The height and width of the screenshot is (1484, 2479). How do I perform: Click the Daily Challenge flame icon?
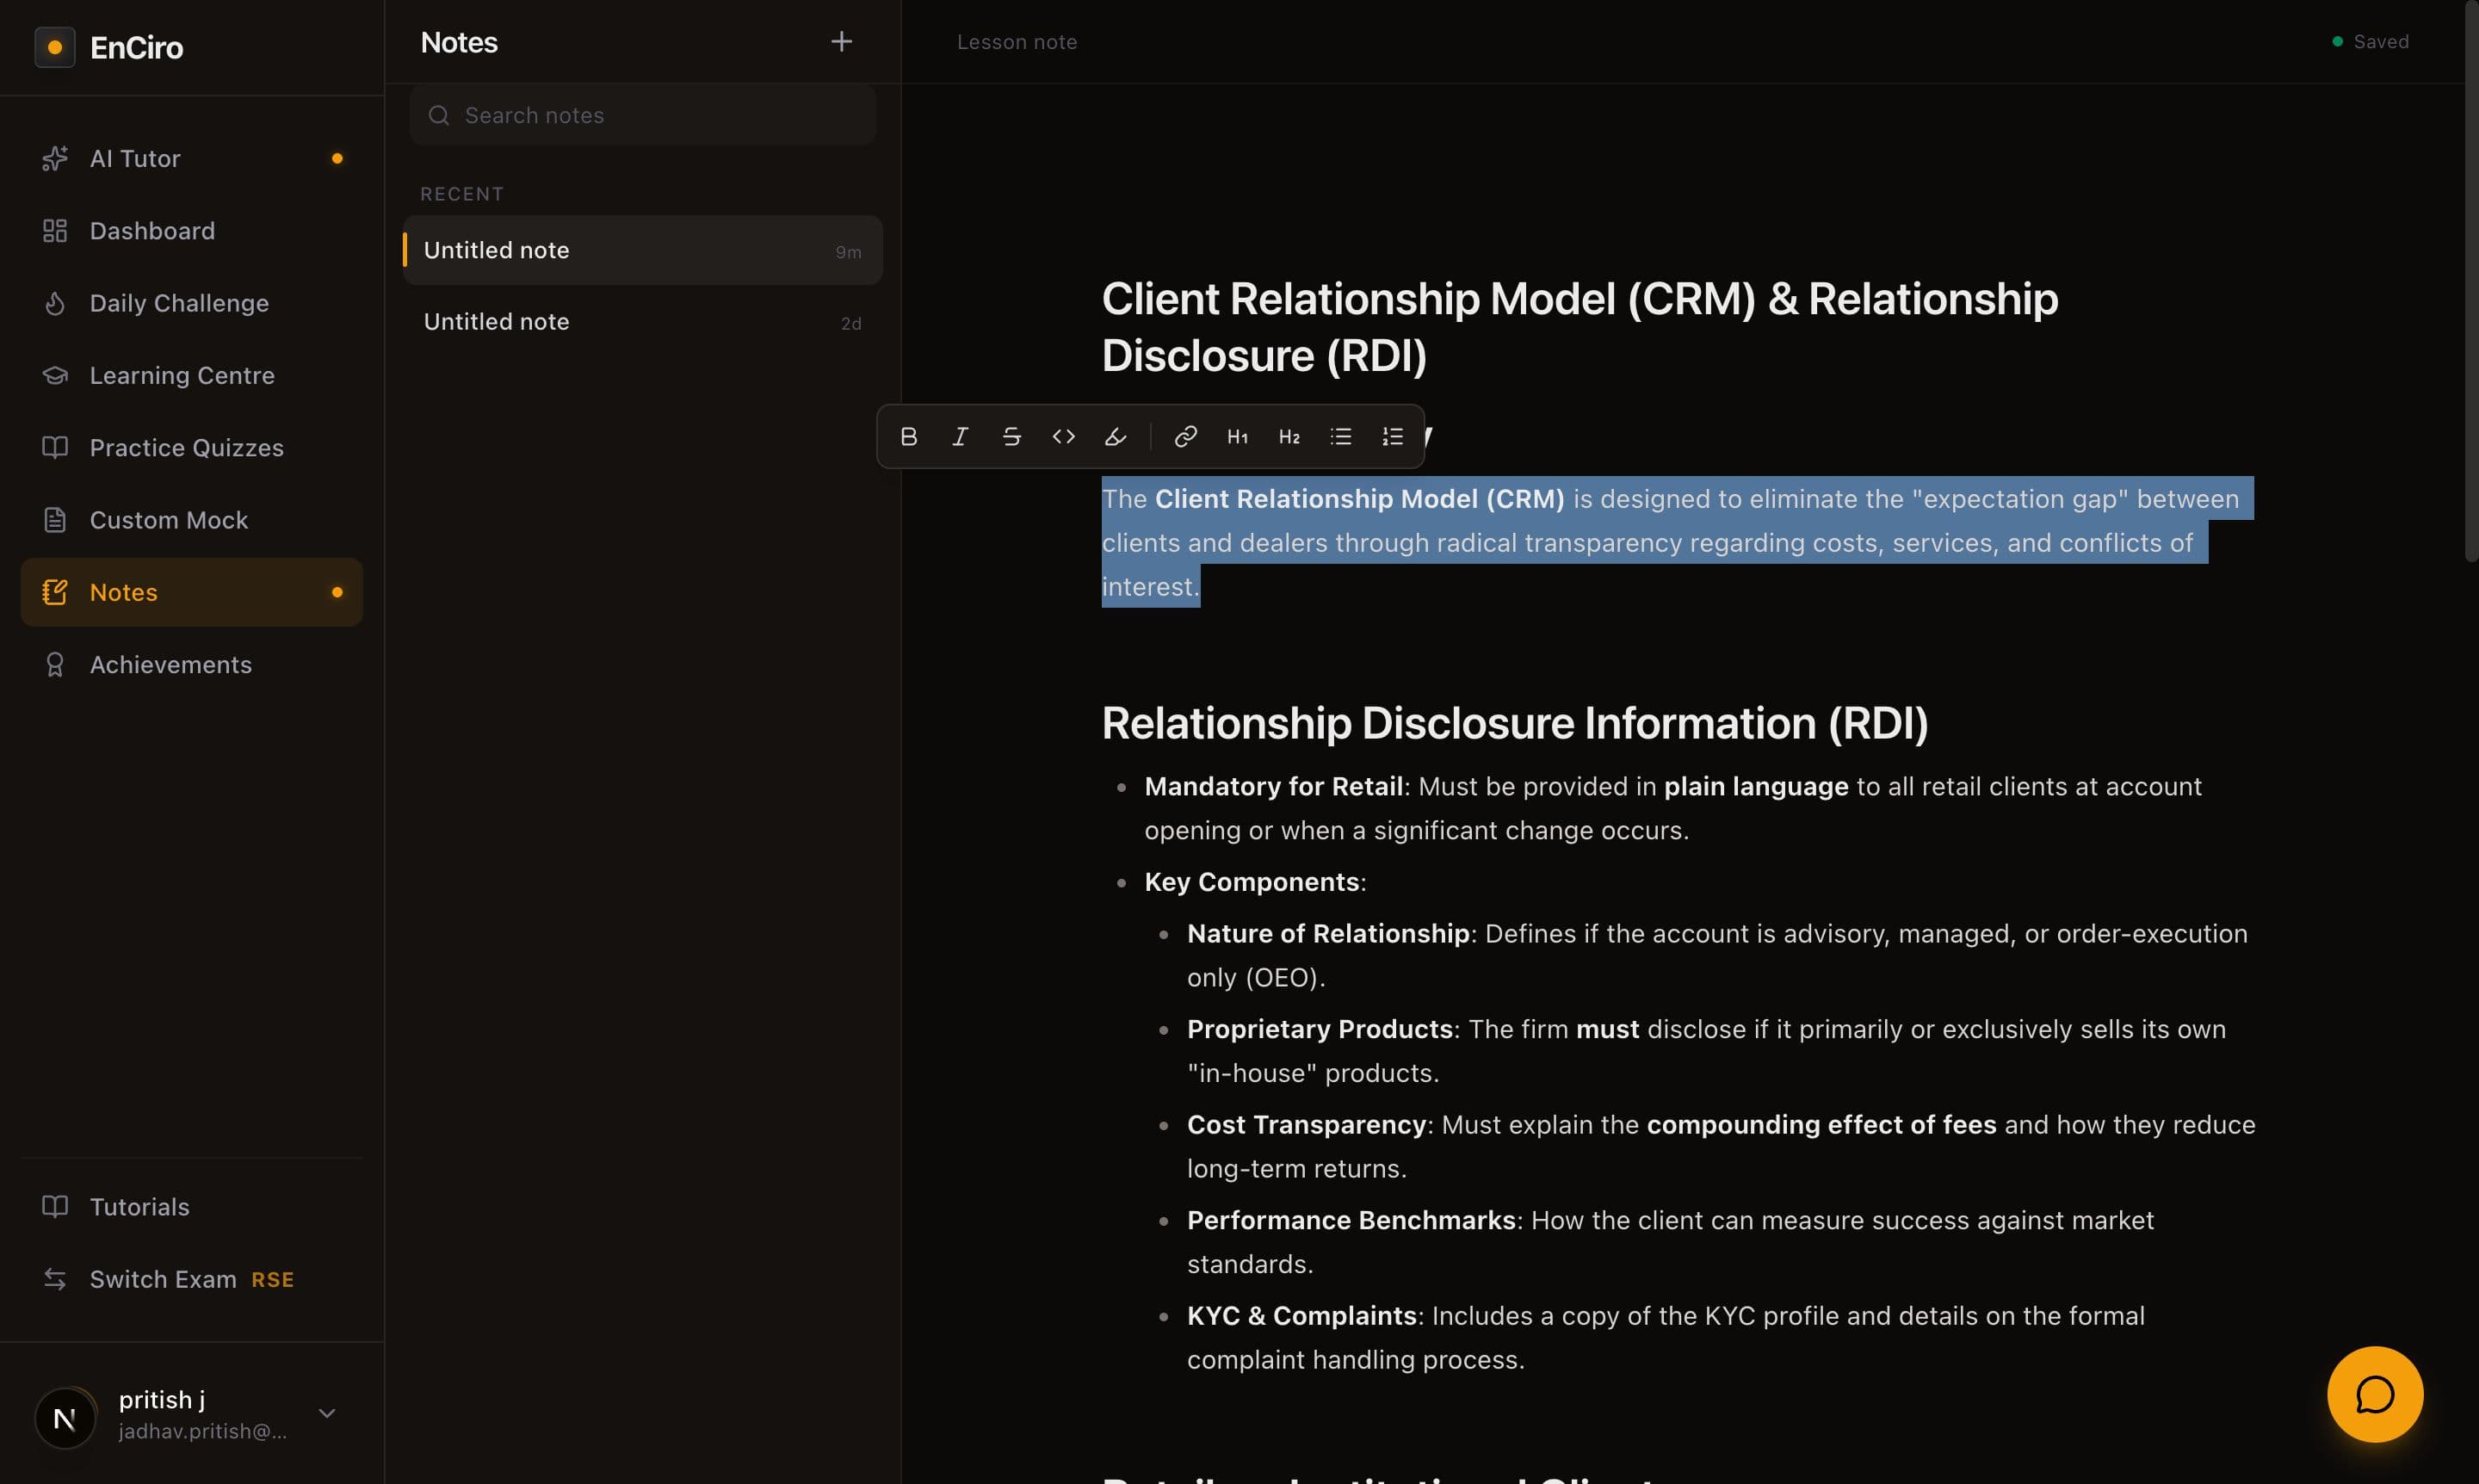(x=55, y=303)
